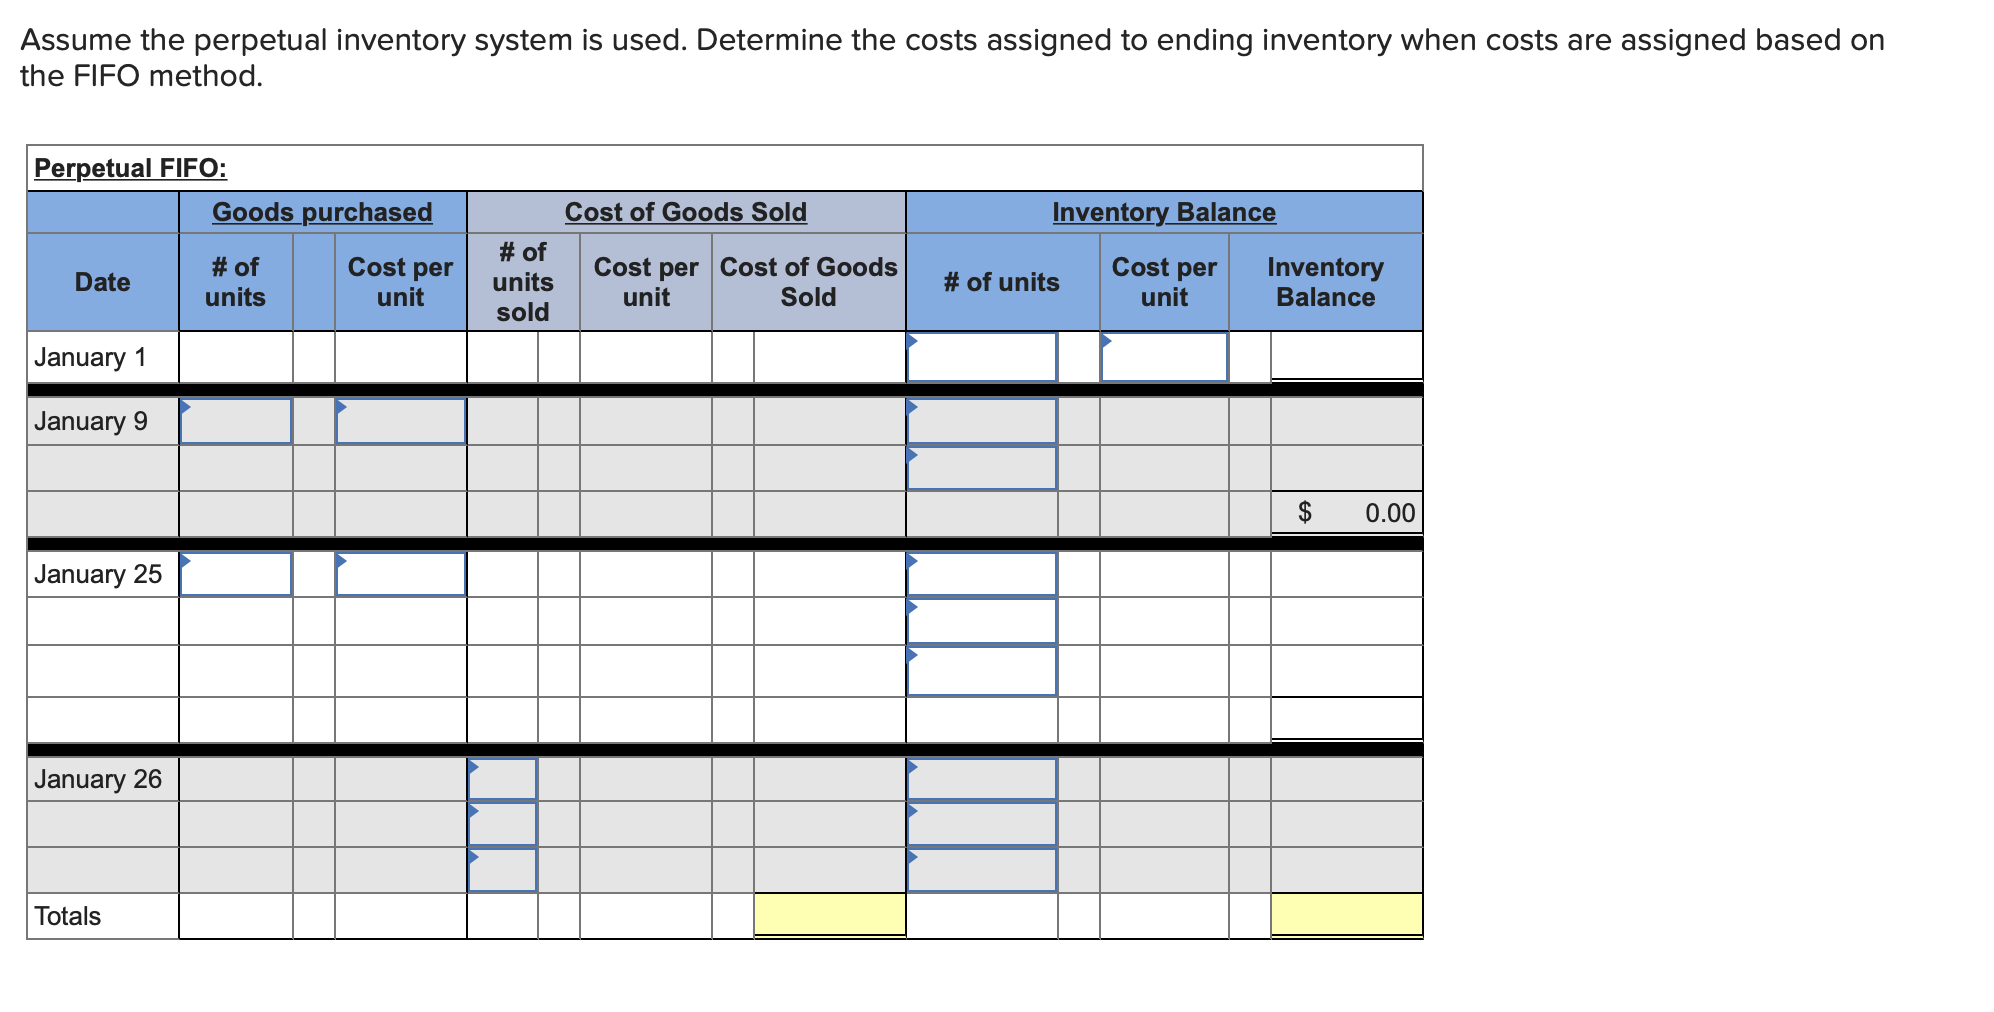Click the January 26 date label
Screen dimensions: 1994x1012
tap(97, 779)
